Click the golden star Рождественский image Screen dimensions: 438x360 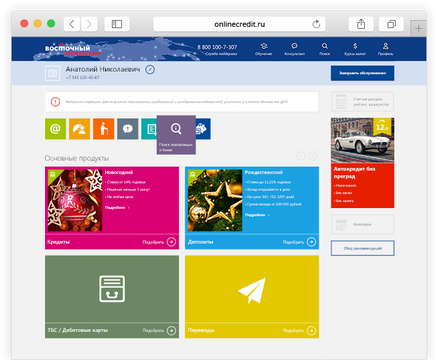215,200
